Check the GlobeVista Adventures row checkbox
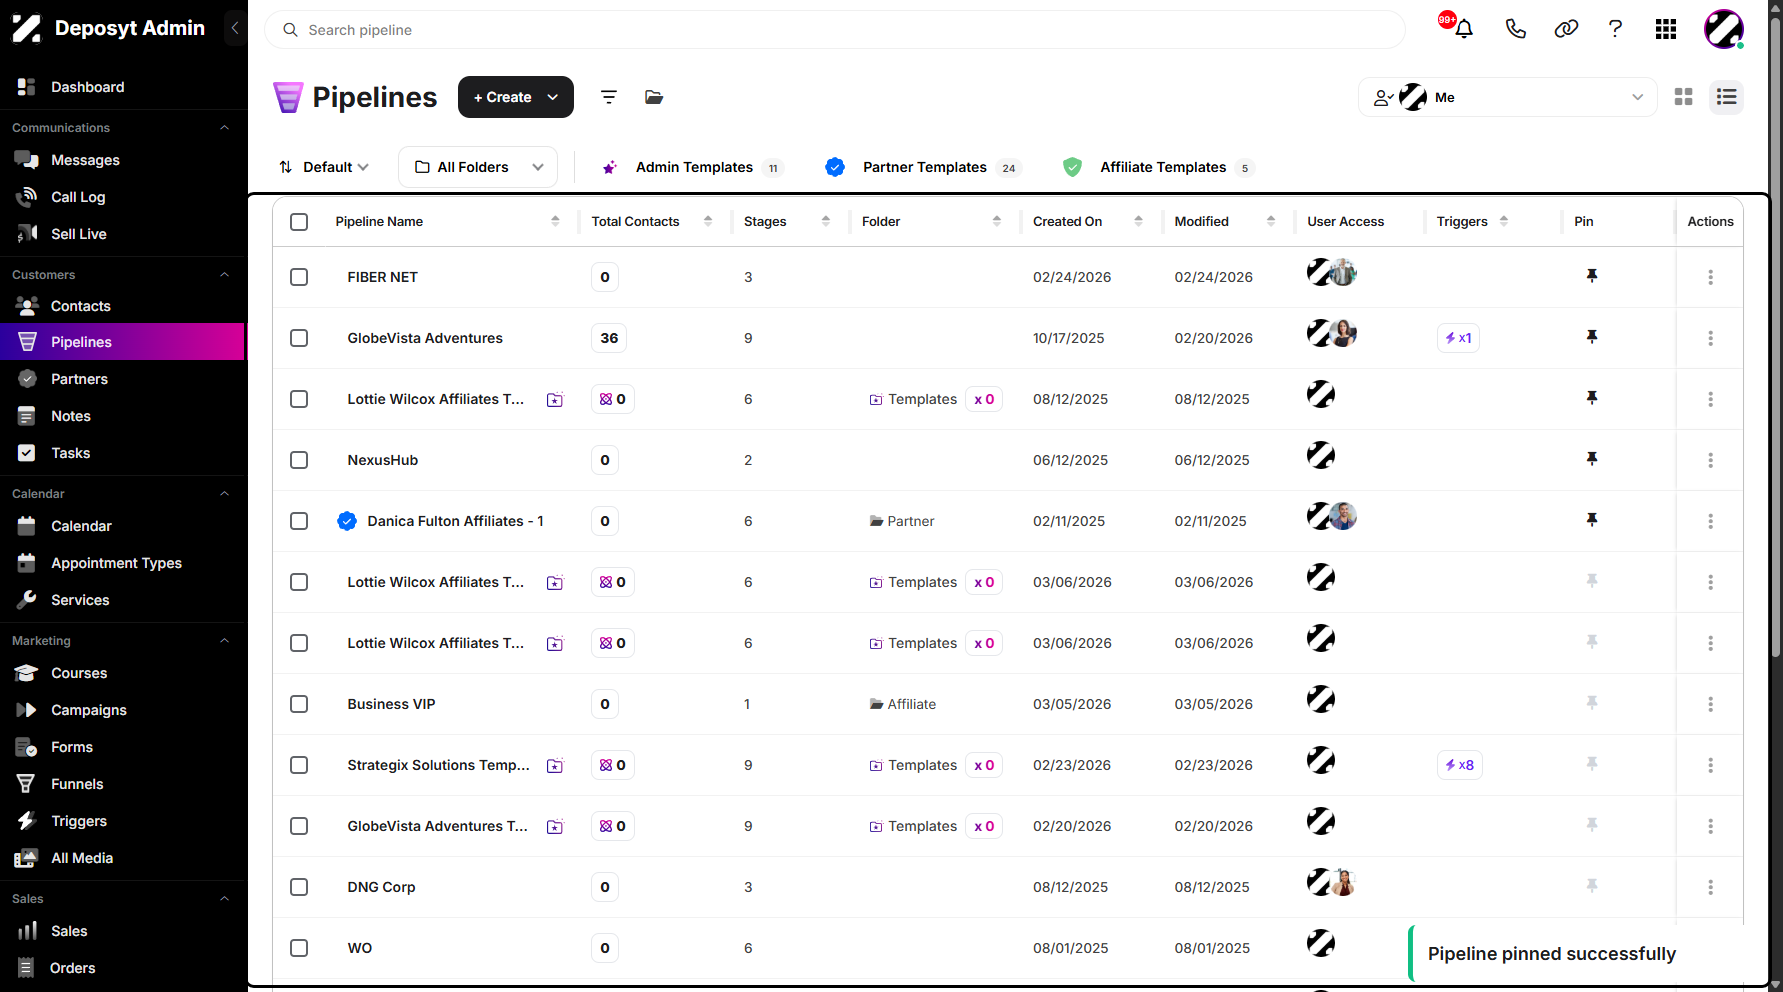 (299, 338)
